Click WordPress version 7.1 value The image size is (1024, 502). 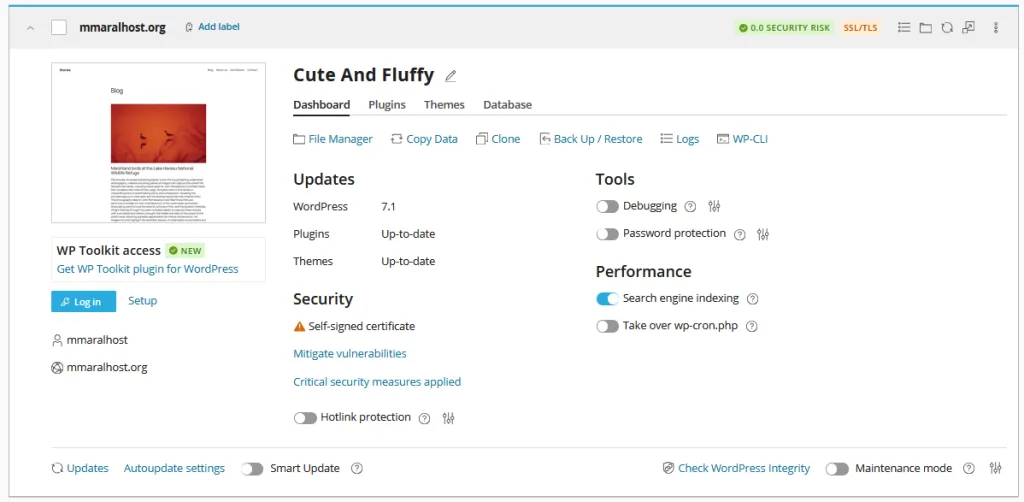tap(389, 207)
